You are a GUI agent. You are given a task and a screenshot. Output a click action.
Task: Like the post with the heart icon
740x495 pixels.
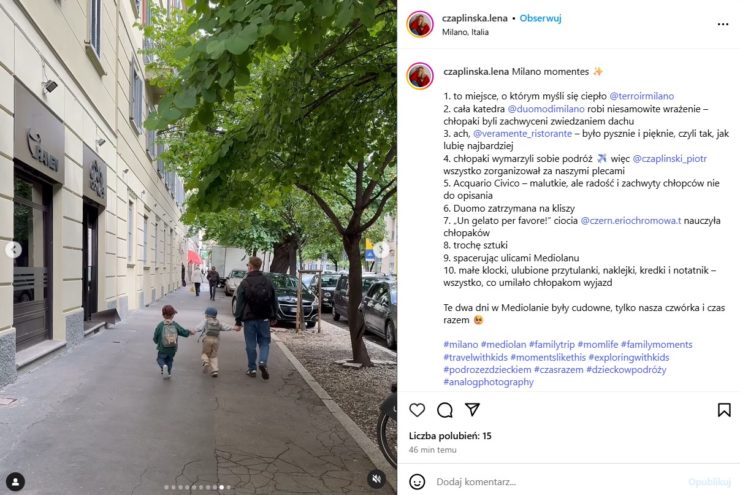pyautogui.click(x=417, y=410)
